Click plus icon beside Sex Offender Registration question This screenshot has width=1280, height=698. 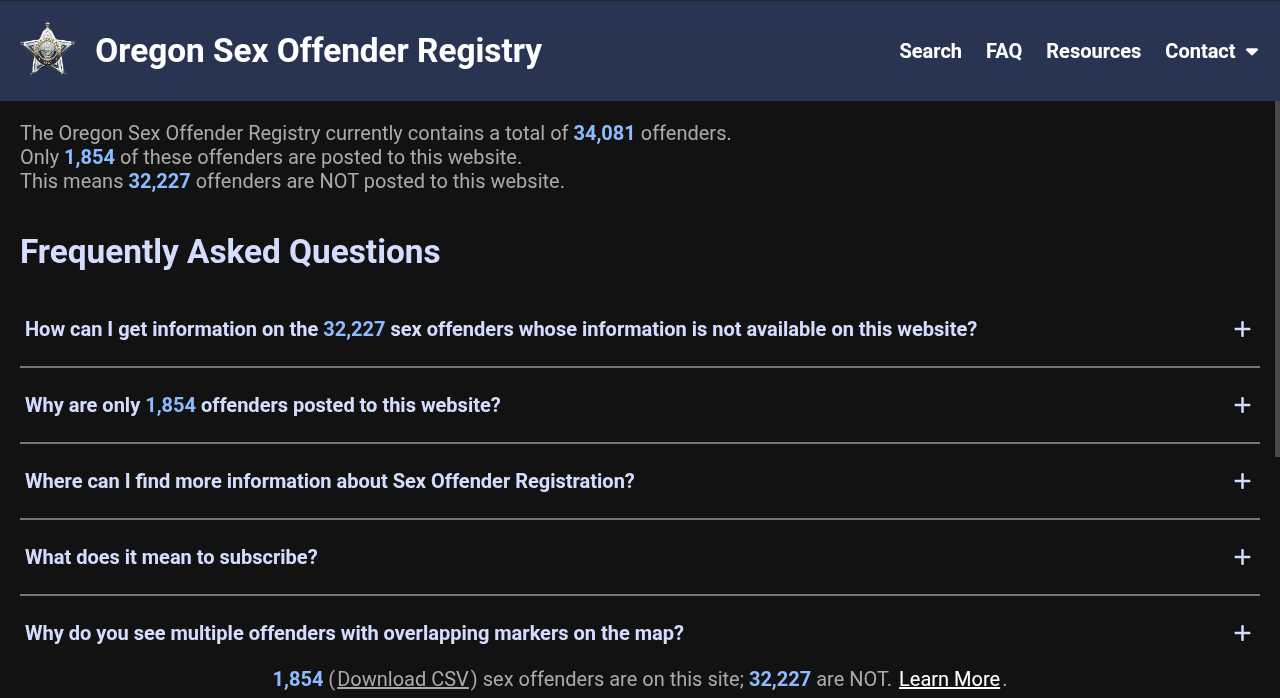coord(1242,481)
